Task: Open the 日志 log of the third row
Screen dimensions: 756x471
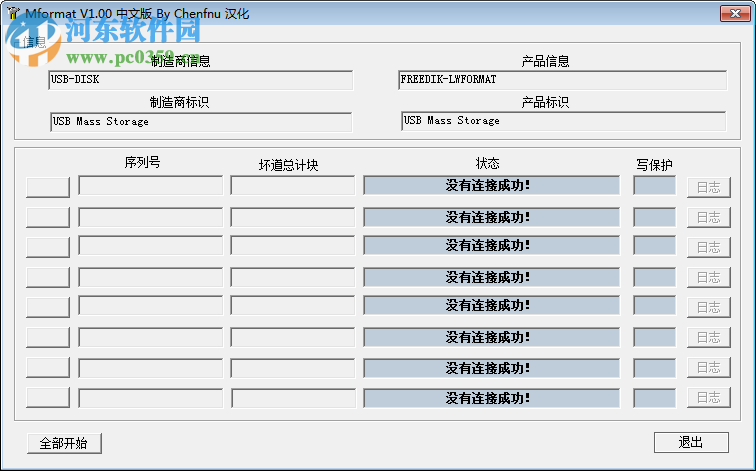Action: [x=709, y=247]
